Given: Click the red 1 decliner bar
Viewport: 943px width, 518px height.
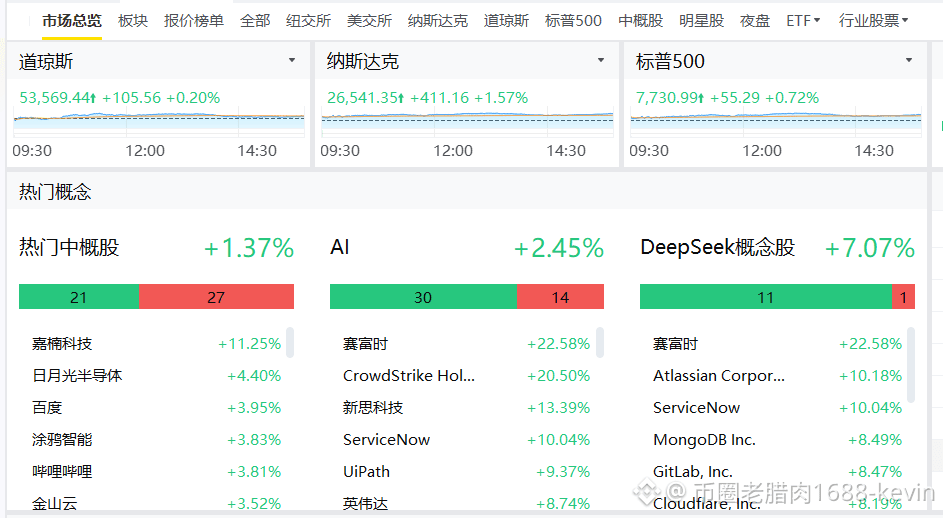Looking at the screenshot, I should (x=903, y=297).
